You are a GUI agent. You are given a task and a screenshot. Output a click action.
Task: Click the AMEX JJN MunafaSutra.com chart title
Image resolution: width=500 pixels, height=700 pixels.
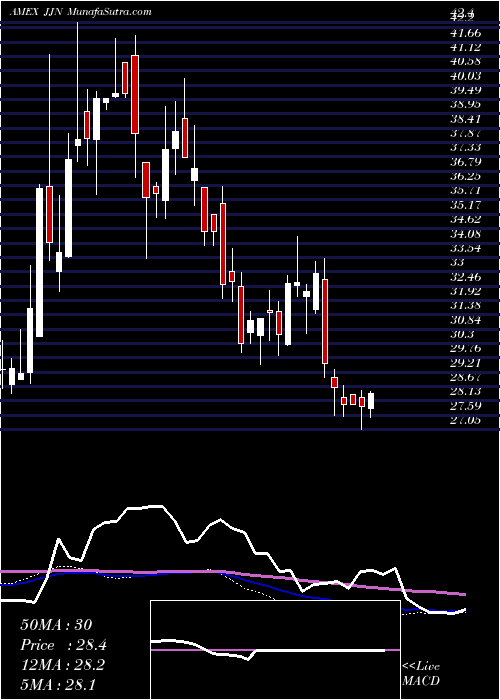tap(80, 12)
